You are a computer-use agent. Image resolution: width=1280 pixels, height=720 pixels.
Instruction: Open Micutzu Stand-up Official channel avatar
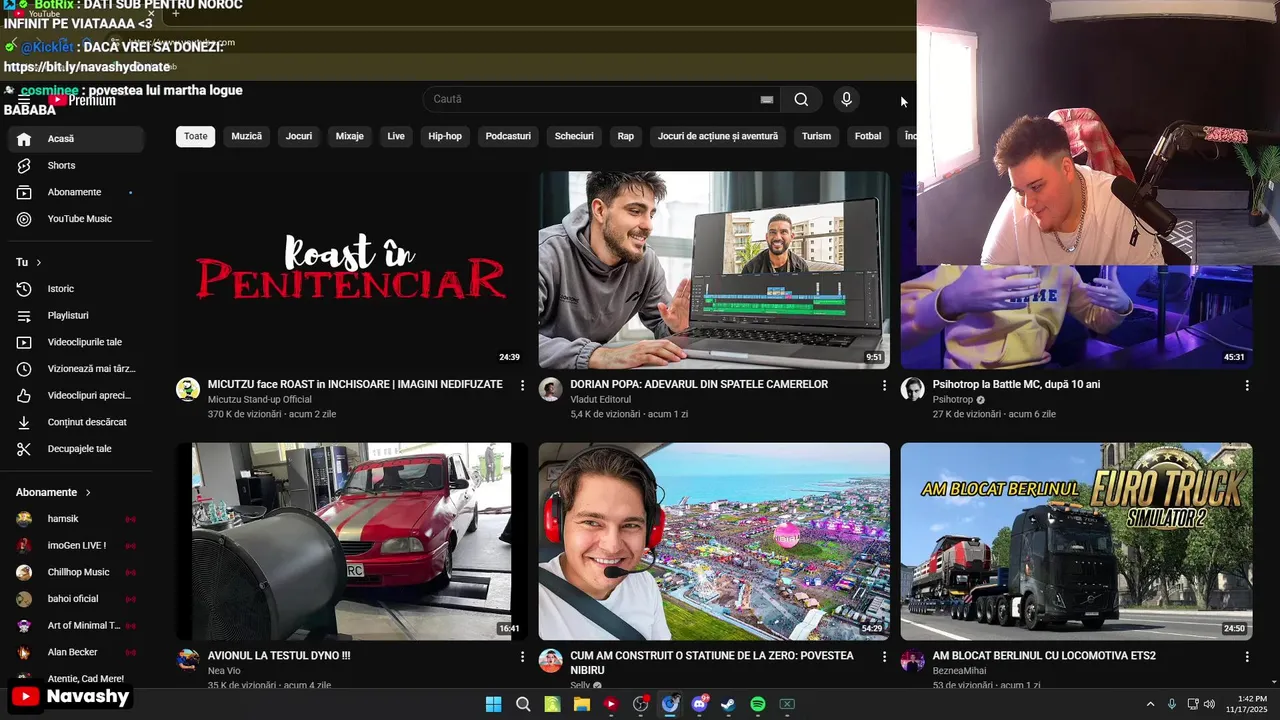point(188,390)
